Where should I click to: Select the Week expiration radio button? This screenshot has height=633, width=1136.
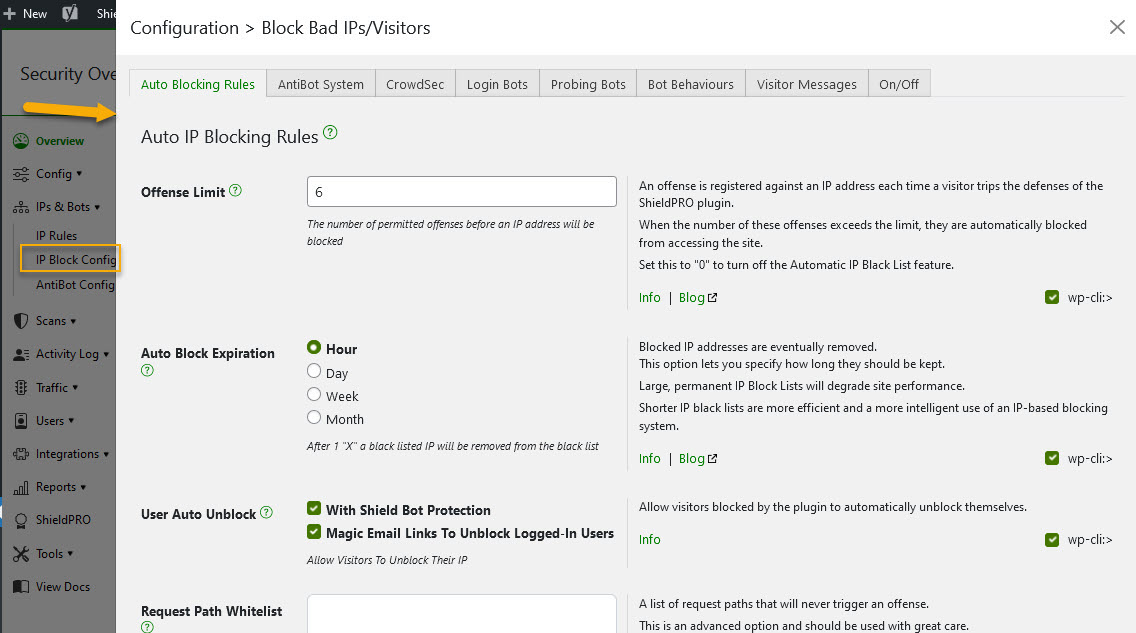coord(314,394)
